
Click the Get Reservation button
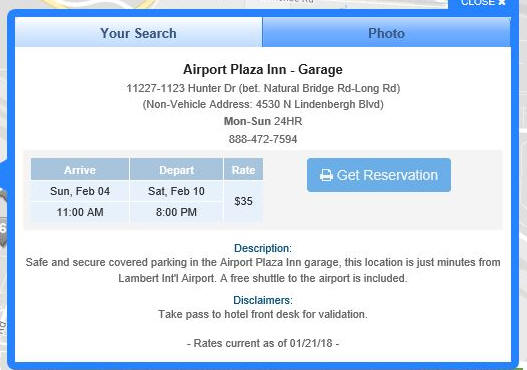click(x=379, y=175)
